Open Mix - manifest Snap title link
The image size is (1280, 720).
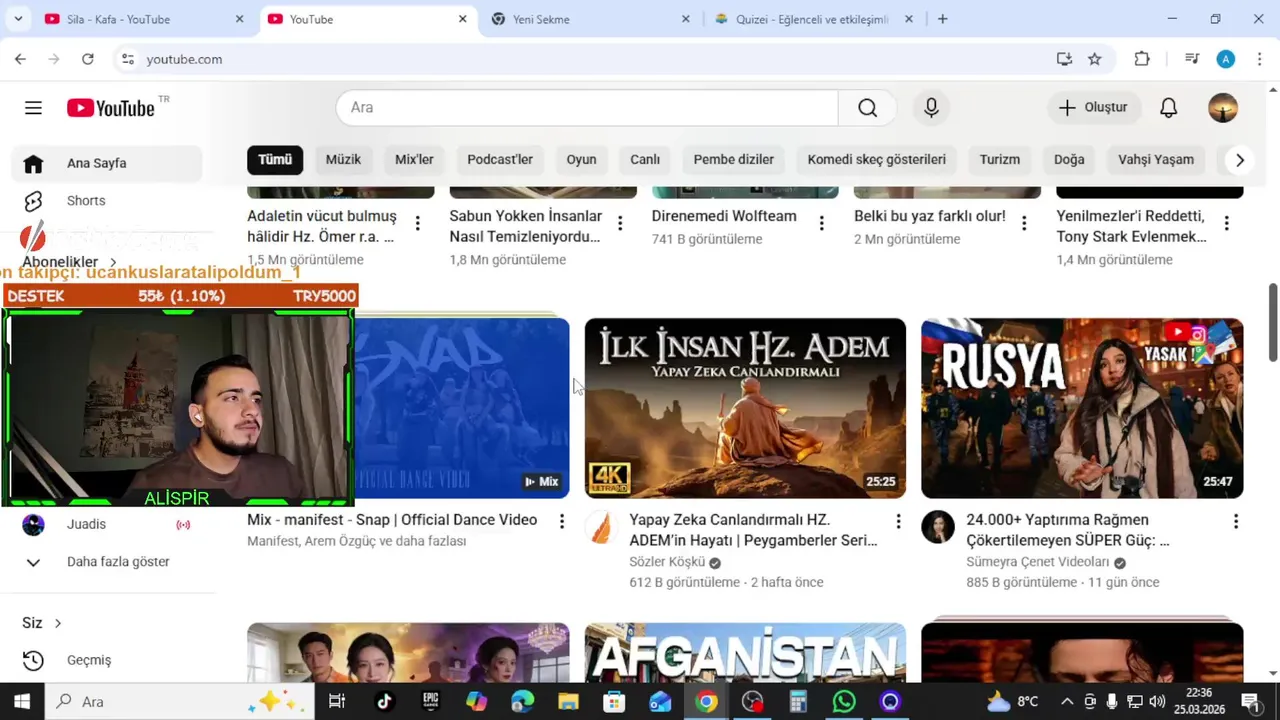click(392, 520)
